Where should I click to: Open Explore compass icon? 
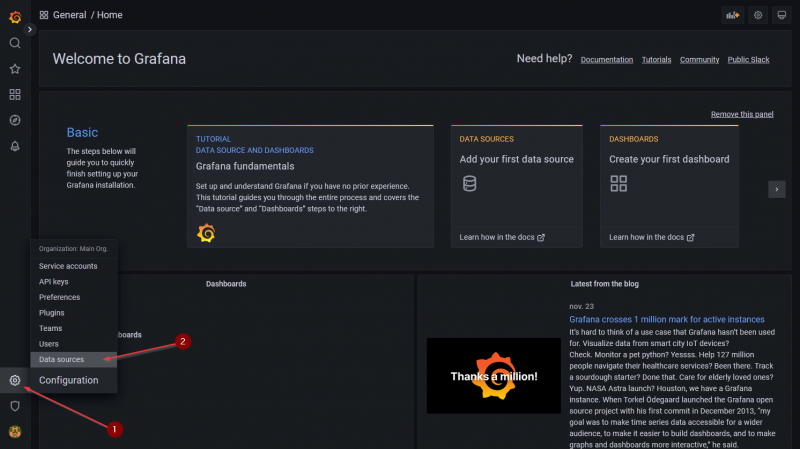[x=15, y=120]
